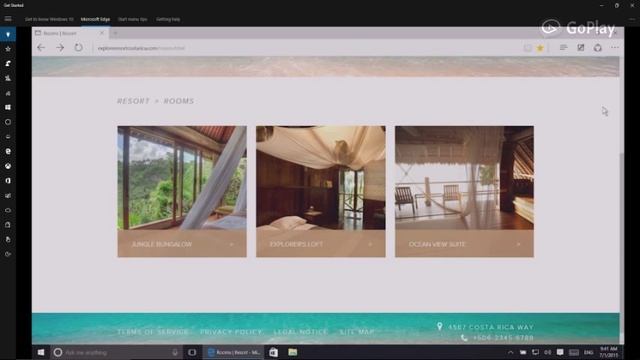The image size is (640, 360).
Task: Open the taskbar clock and date
Action: [x=609, y=352]
